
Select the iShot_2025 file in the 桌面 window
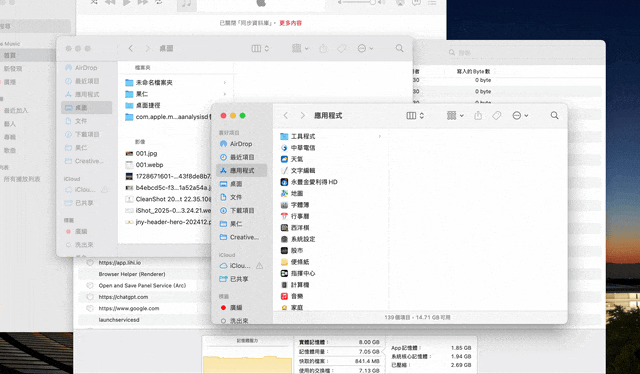[x=168, y=211]
